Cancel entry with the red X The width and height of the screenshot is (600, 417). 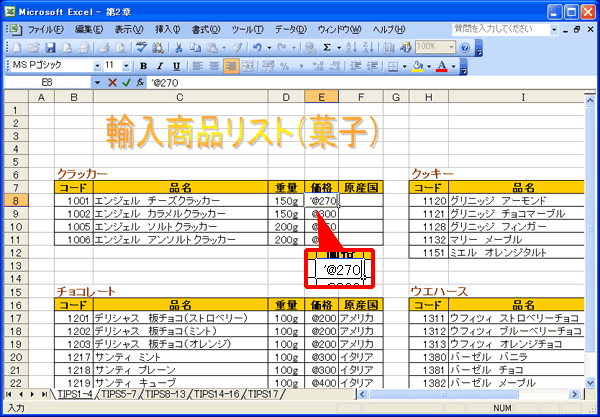tap(112, 82)
